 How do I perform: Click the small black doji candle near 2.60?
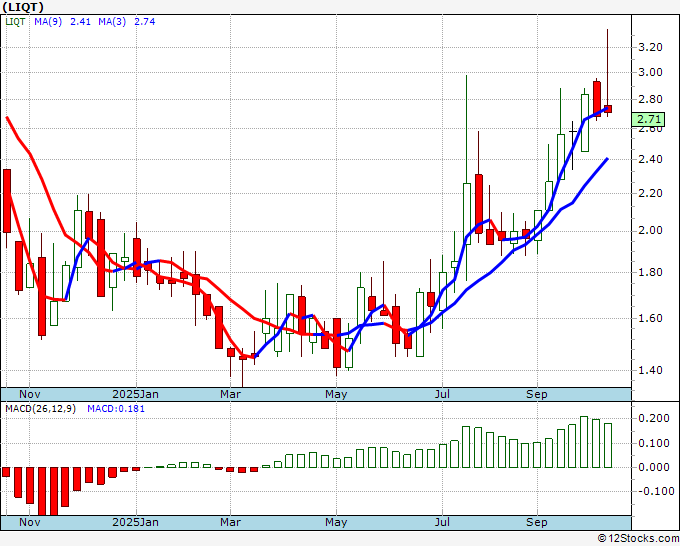[x=572, y=131]
